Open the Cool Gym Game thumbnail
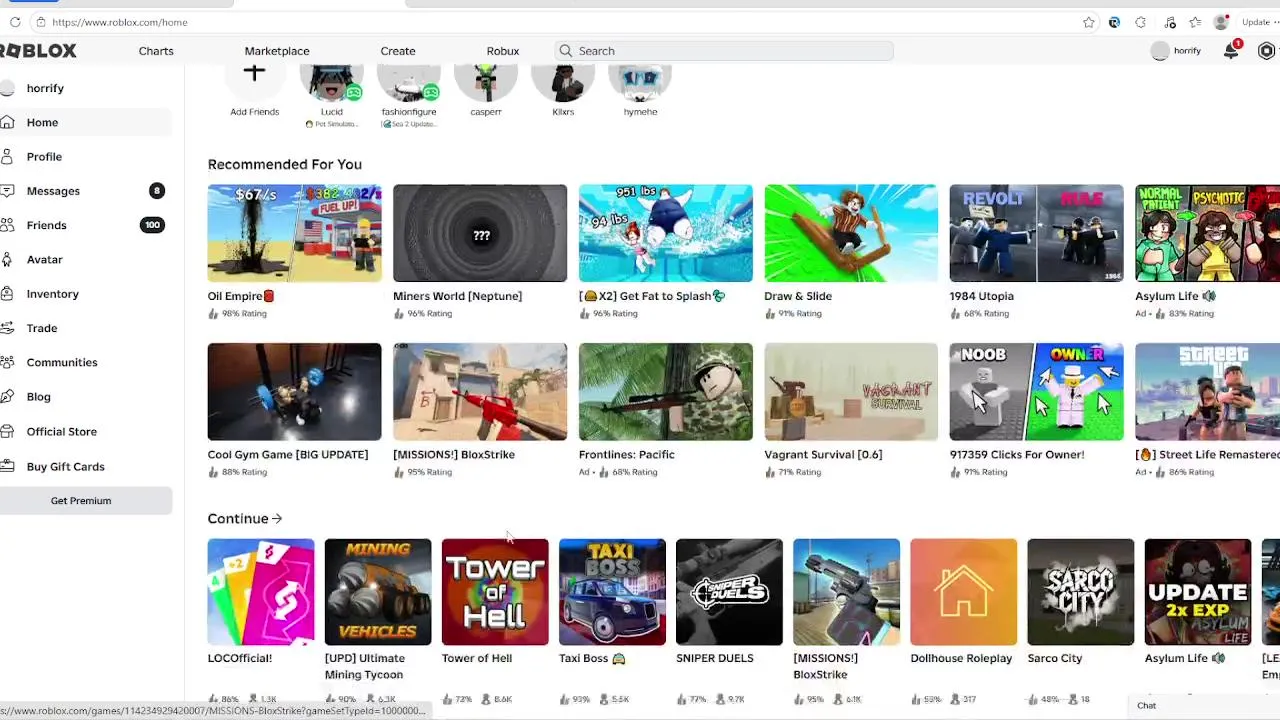 (x=294, y=392)
